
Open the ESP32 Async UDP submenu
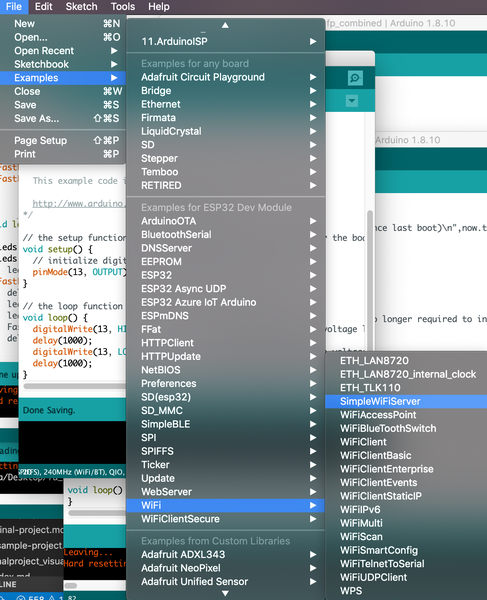pyautogui.click(x=225, y=289)
